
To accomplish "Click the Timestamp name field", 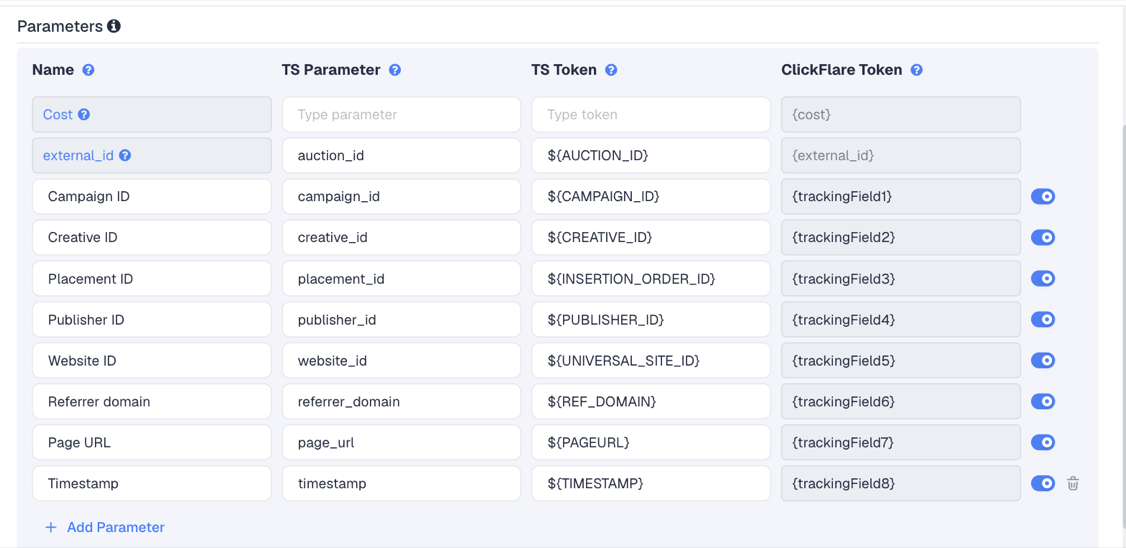I will click(152, 483).
